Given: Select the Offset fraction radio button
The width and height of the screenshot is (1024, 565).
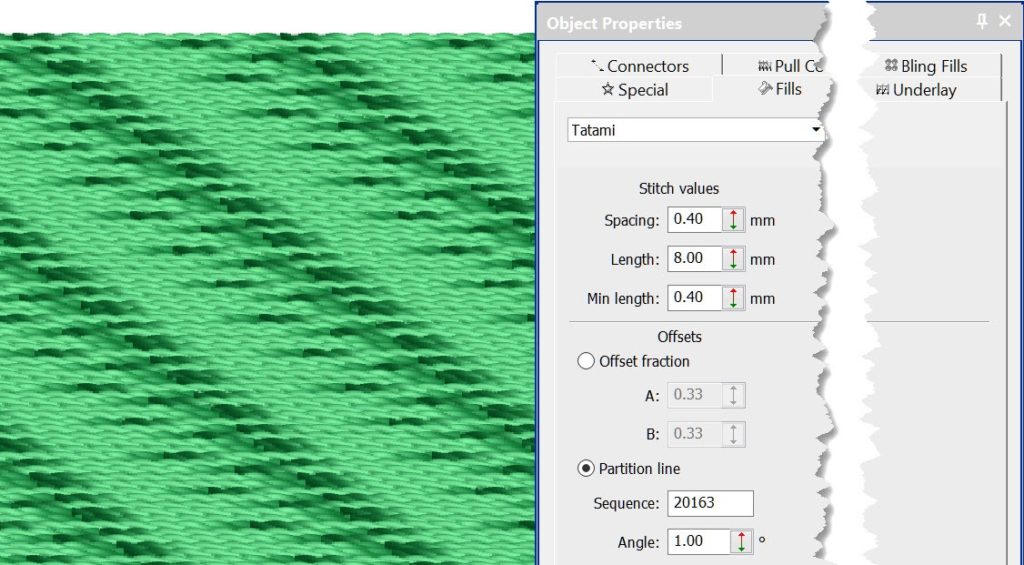Looking at the screenshot, I should point(587,361).
